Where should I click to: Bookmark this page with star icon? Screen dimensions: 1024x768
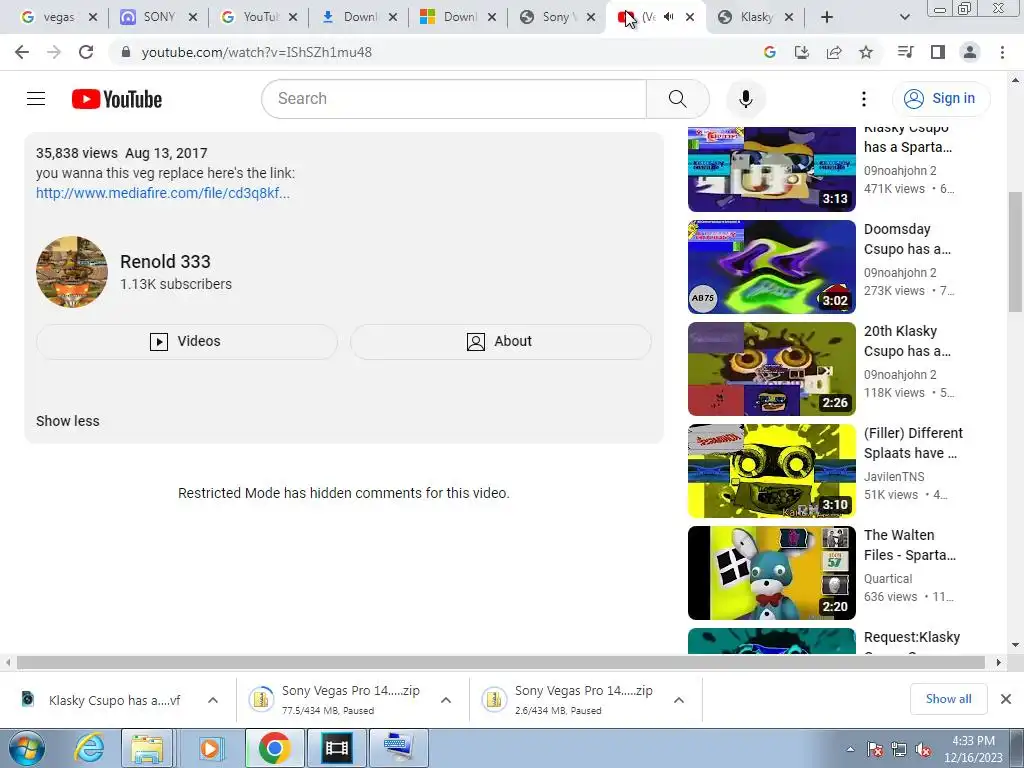(x=866, y=52)
